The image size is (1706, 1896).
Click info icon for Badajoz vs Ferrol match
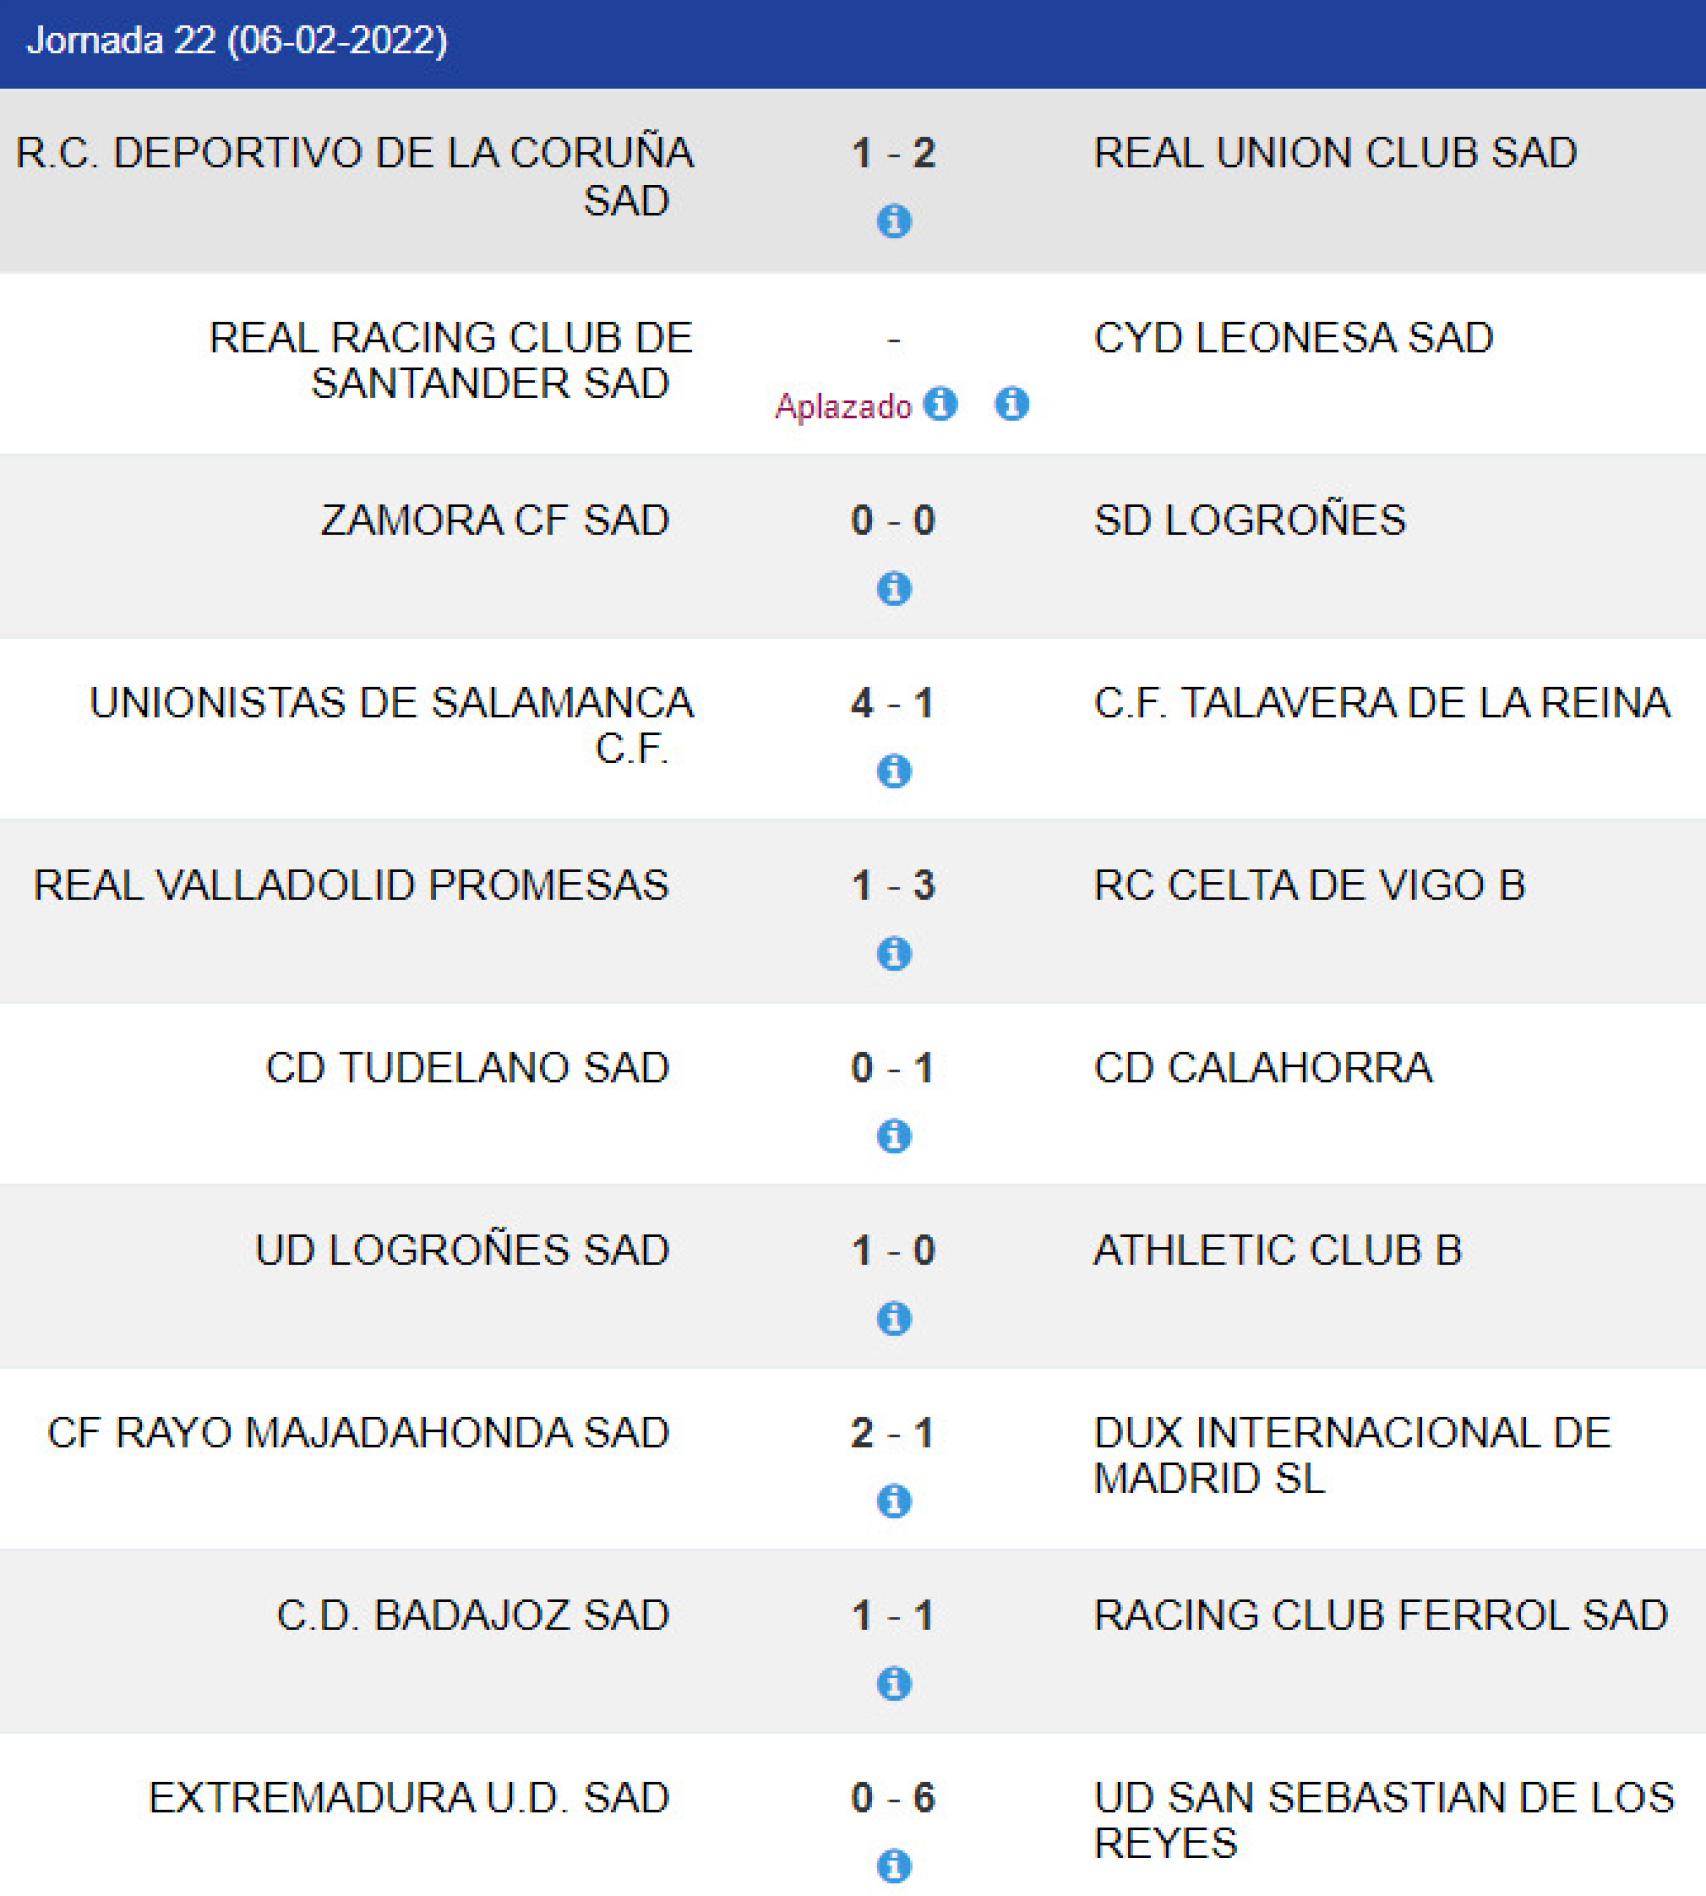click(x=894, y=1683)
